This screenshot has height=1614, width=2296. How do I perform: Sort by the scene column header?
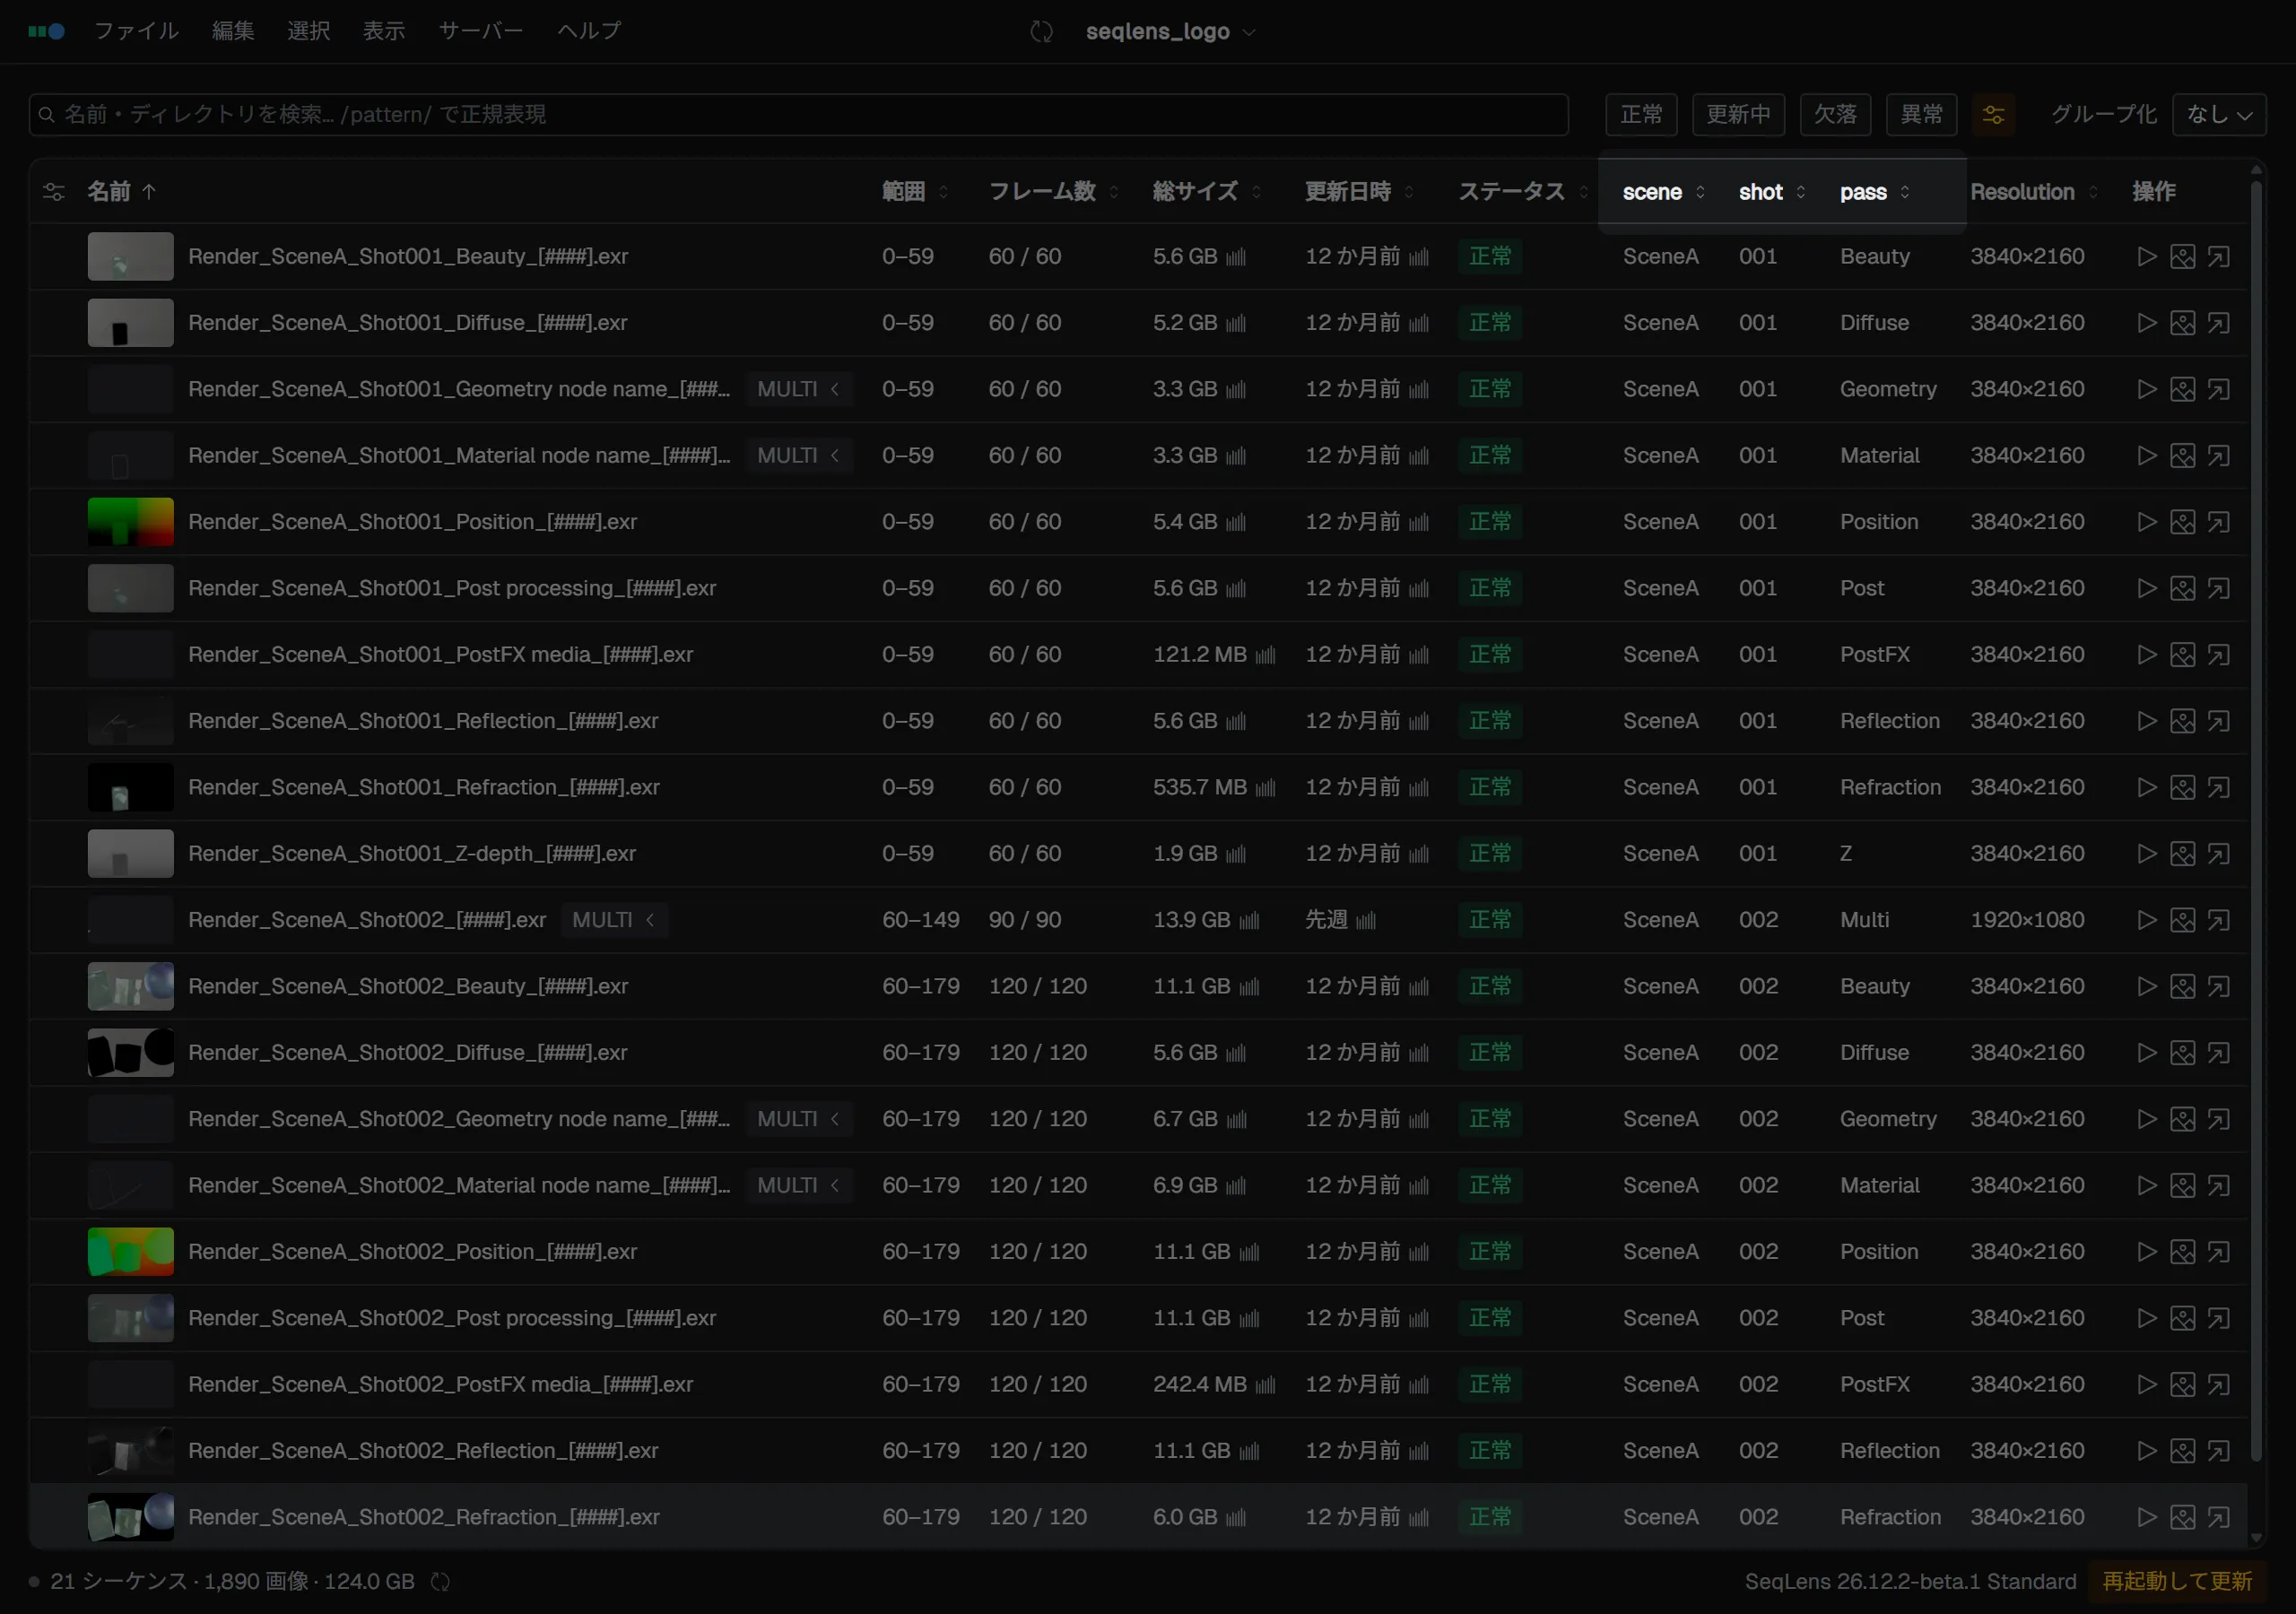(1663, 192)
